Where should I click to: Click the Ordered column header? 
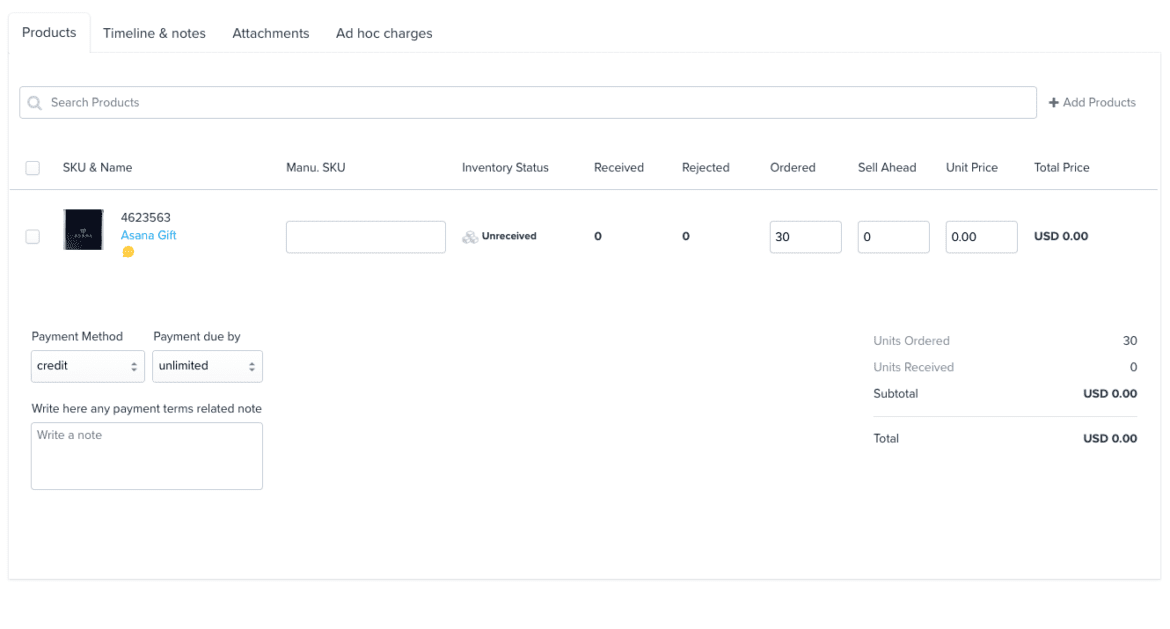792,168
